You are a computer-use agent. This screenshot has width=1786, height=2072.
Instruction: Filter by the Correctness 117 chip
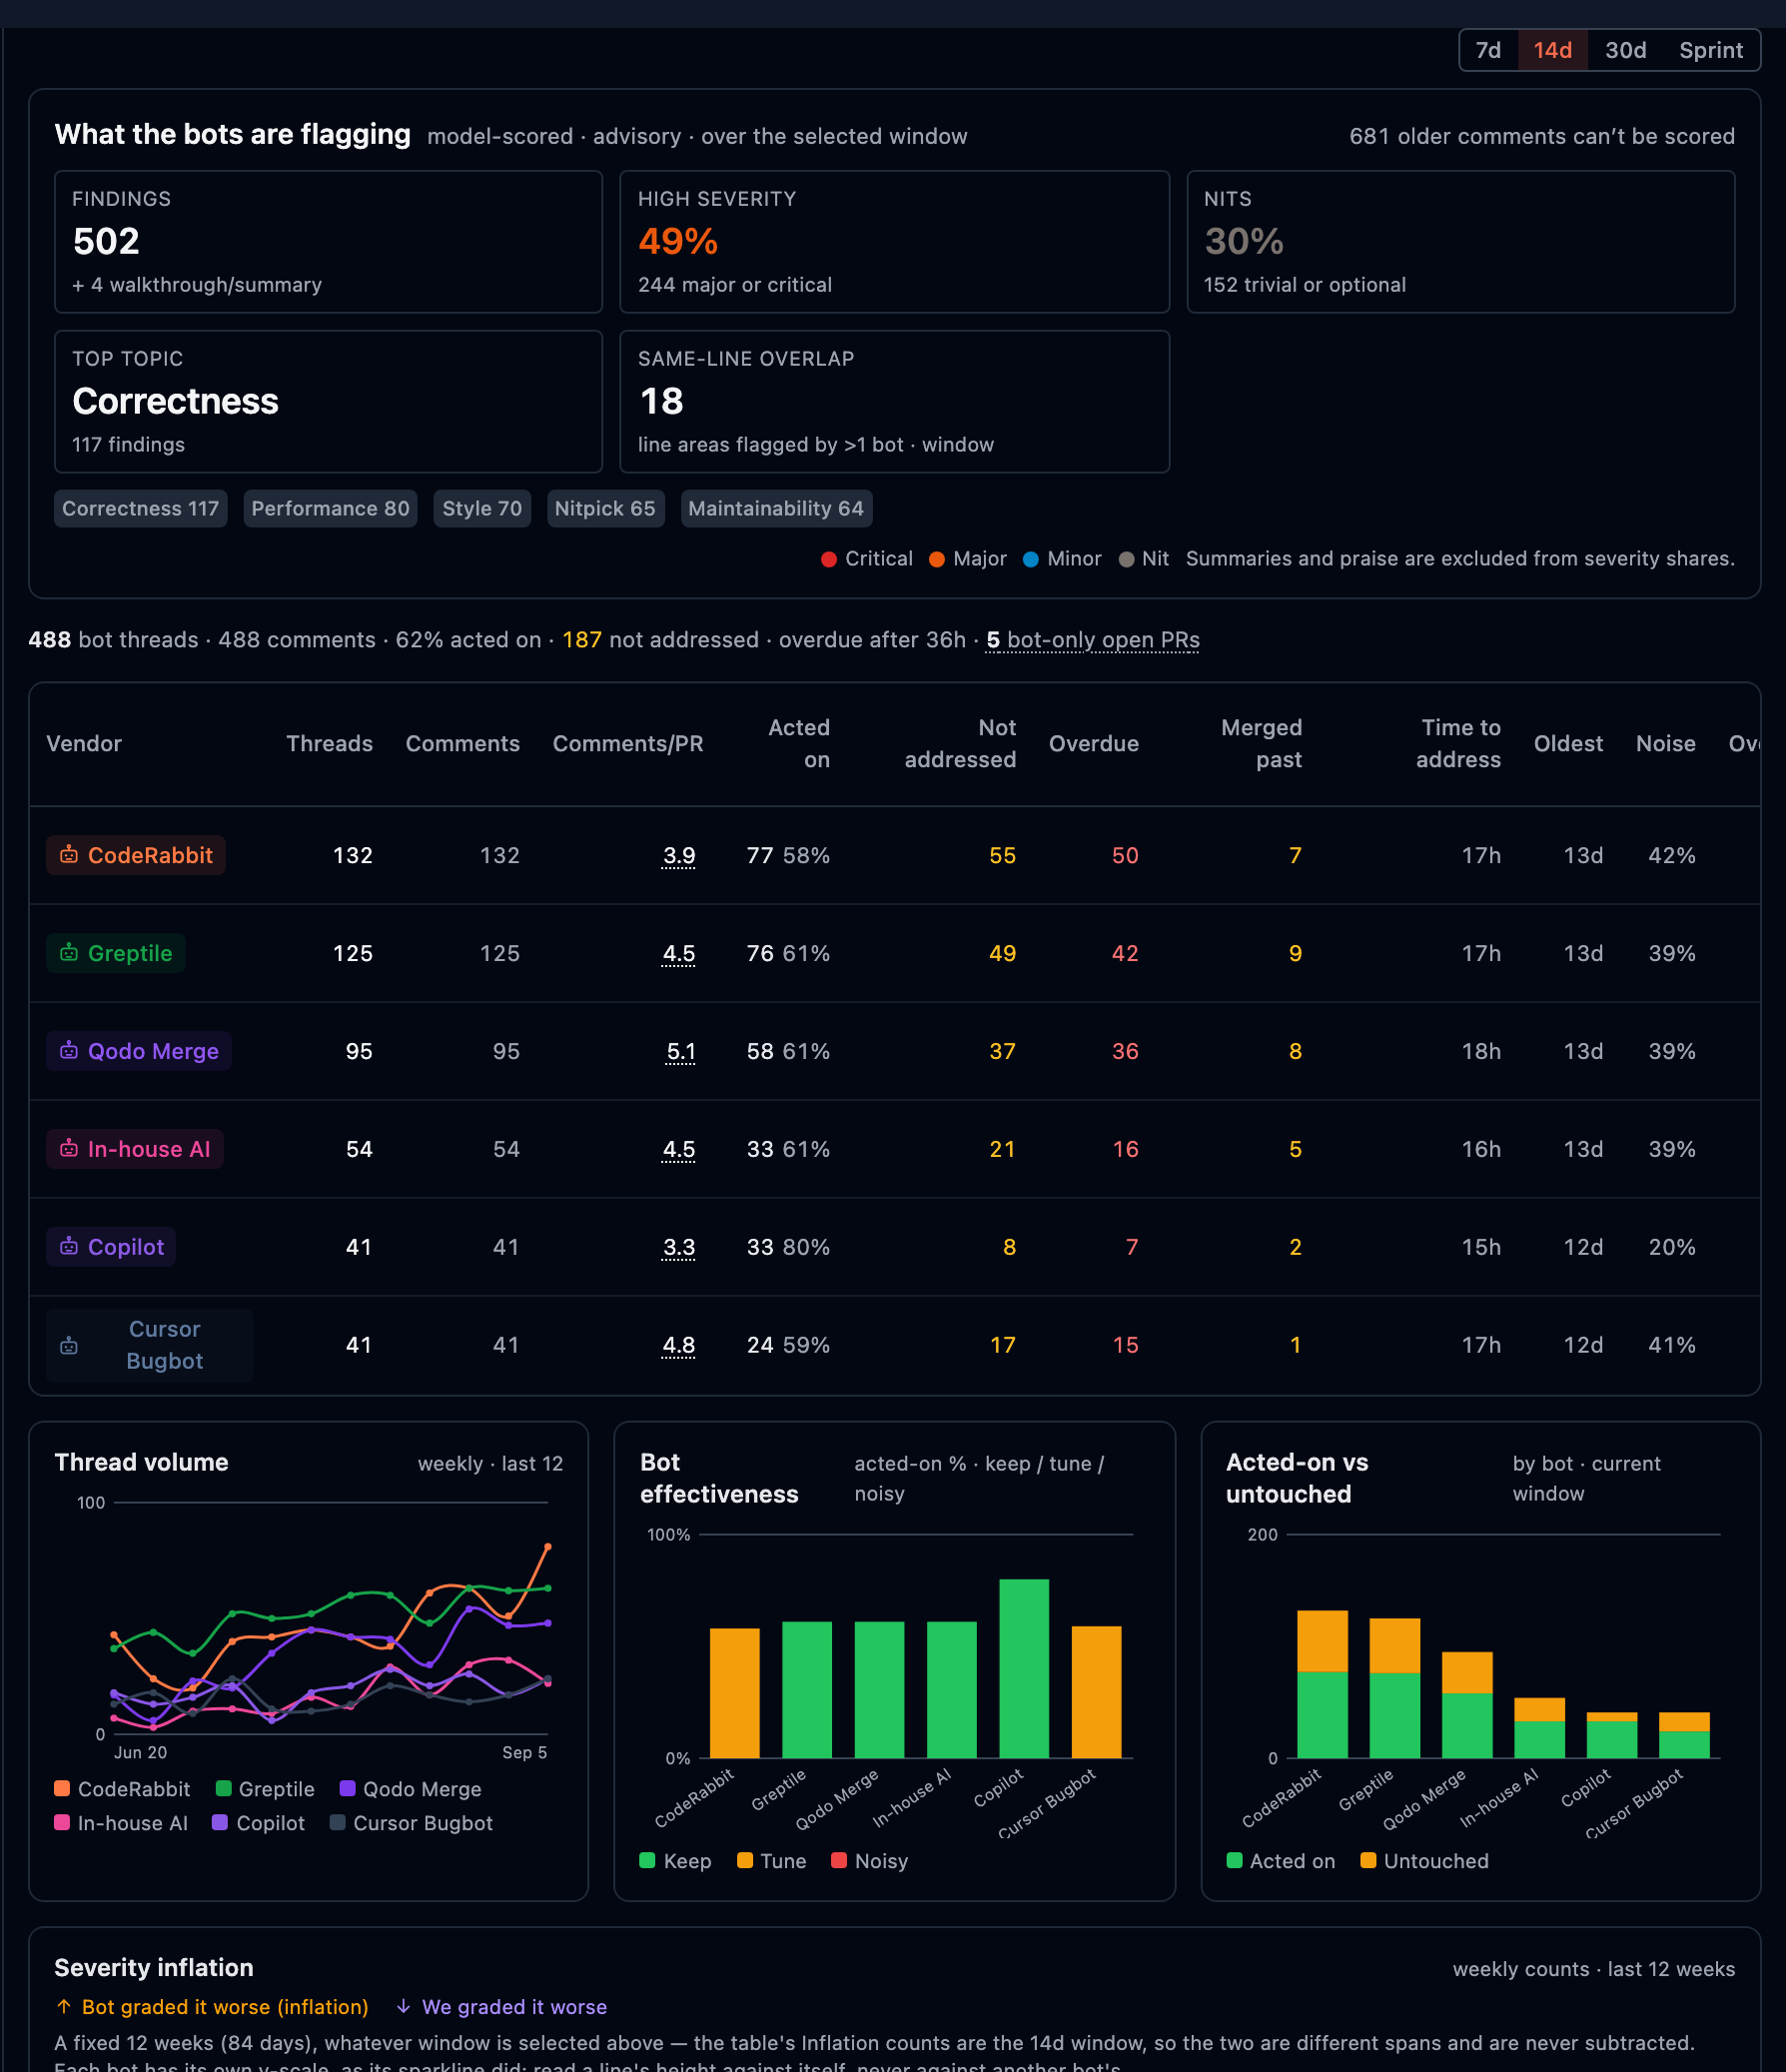140,508
